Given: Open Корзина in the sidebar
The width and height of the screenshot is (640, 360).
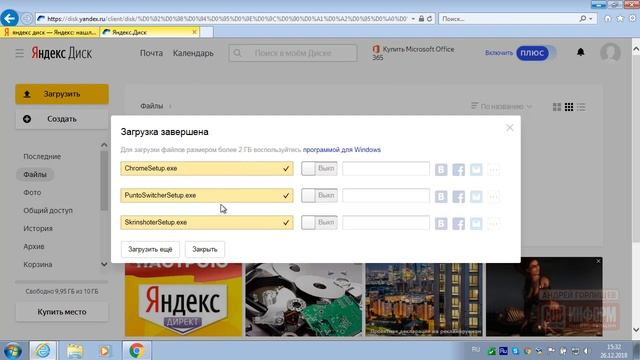Looking at the screenshot, I should (38, 264).
